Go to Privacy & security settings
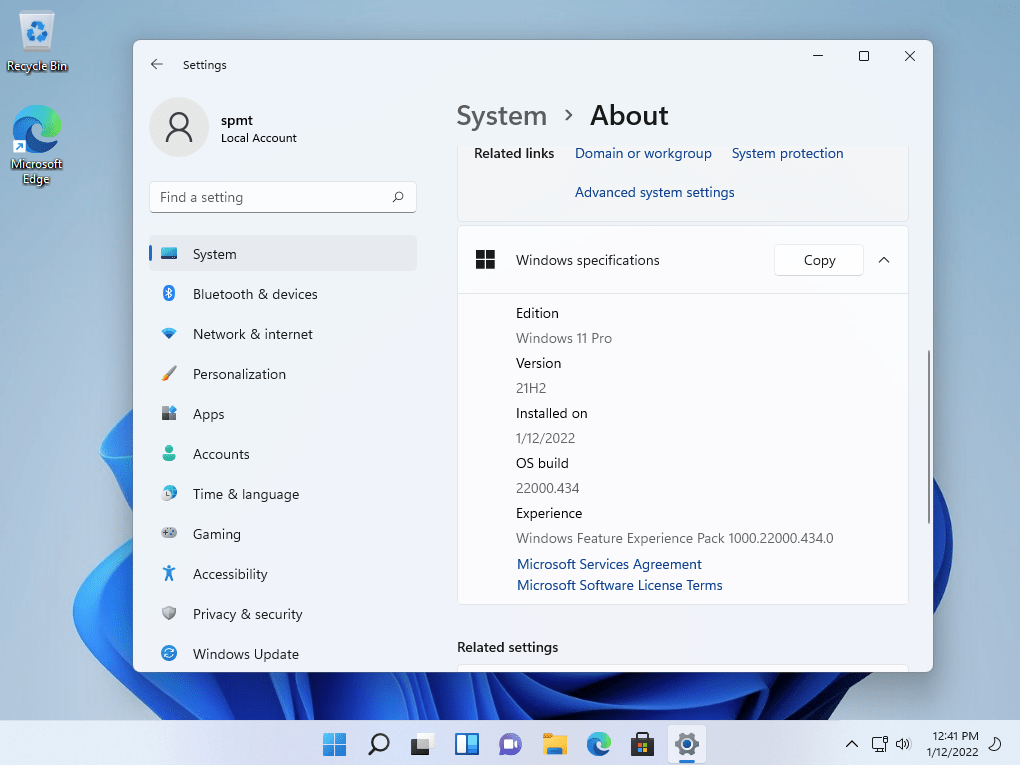Viewport: 1020px width, 765px height. 283,614
